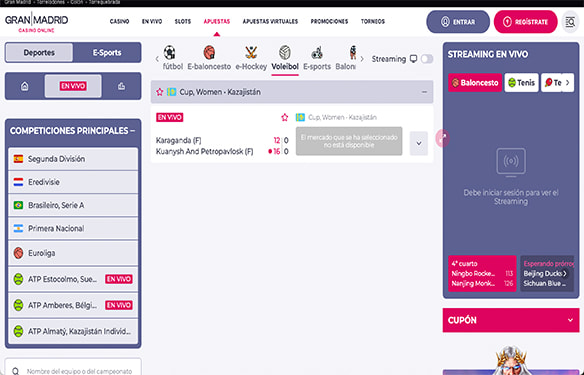Open the Gran Madrid Casino Online logo

(x=36, y=22)
